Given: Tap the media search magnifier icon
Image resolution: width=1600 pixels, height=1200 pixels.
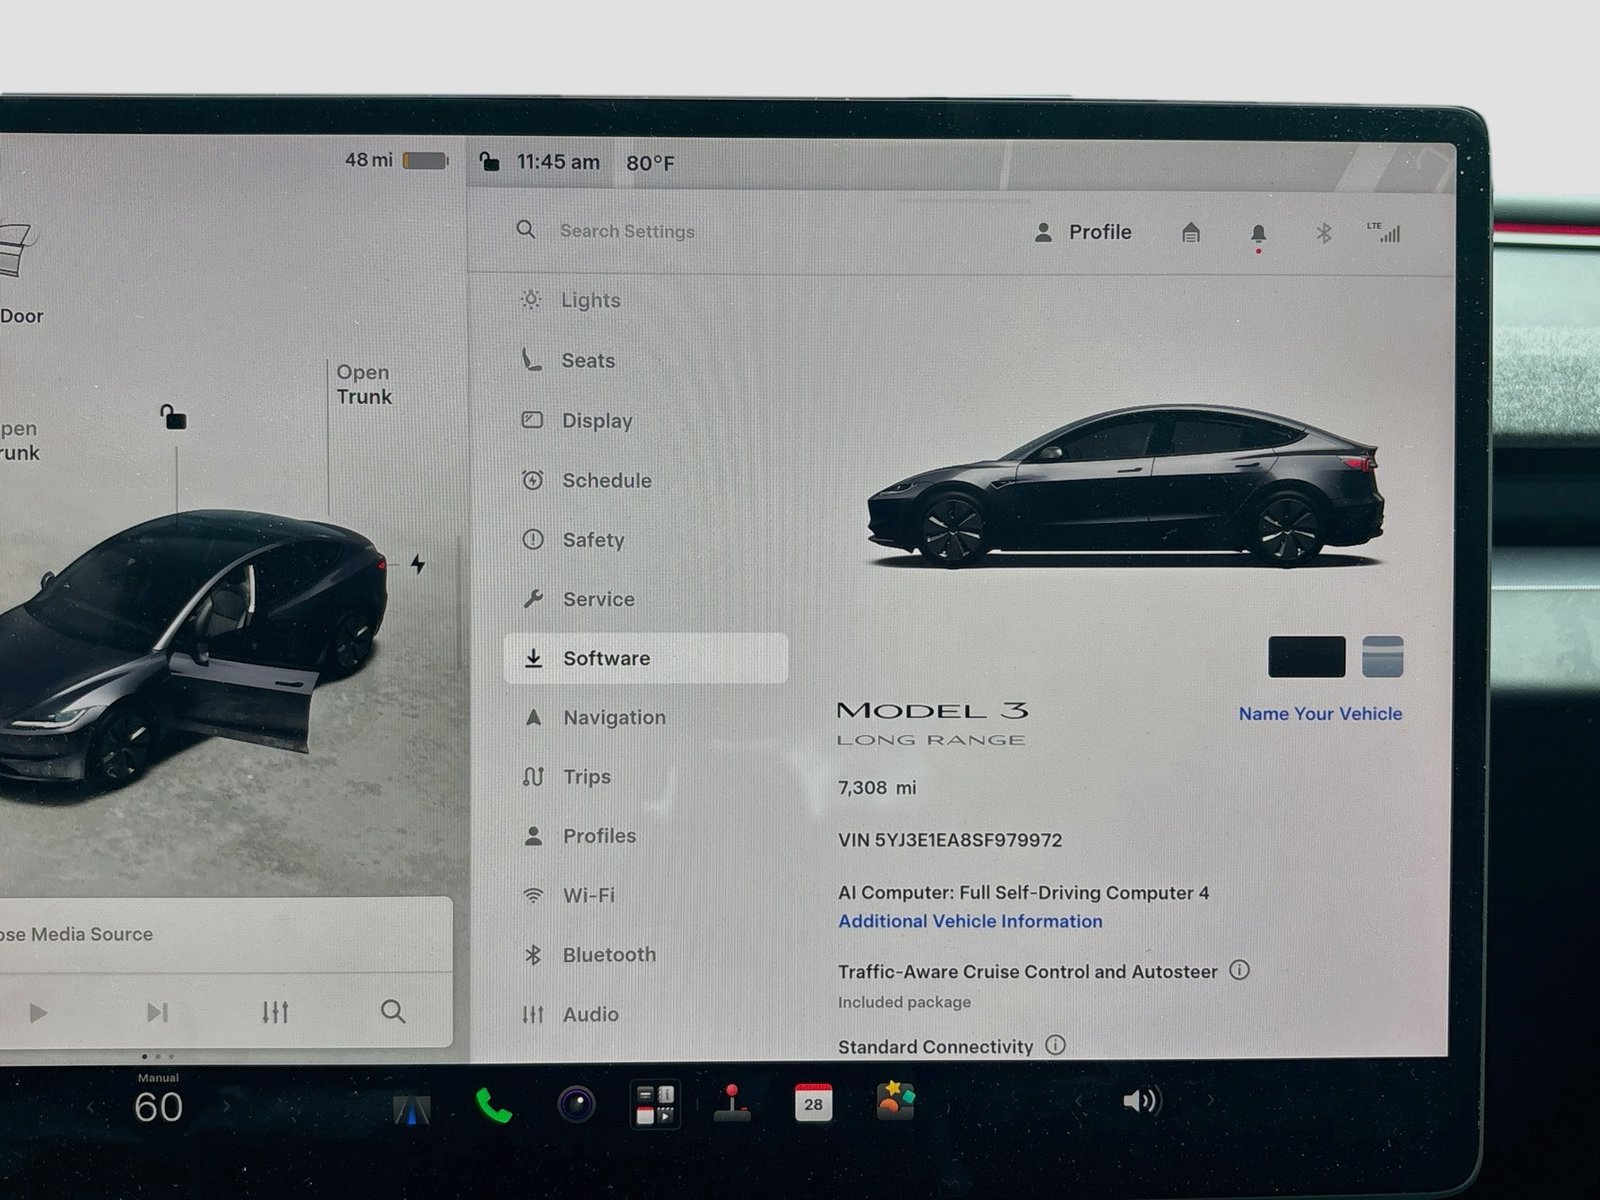Looking at the screenshot, I should 393,1012.
